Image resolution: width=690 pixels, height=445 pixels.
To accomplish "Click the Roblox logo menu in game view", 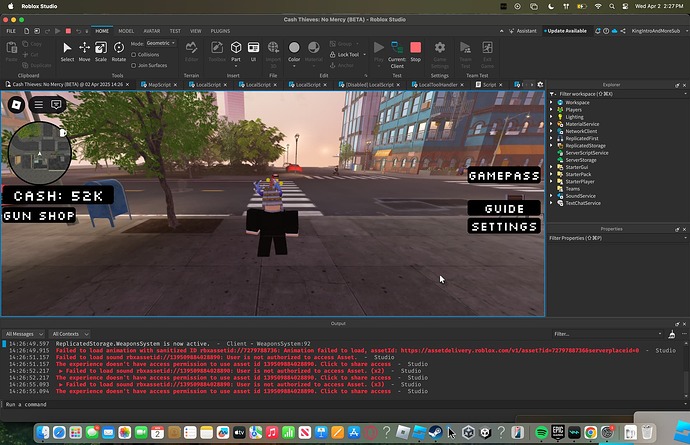I will (x=16, y=105).
